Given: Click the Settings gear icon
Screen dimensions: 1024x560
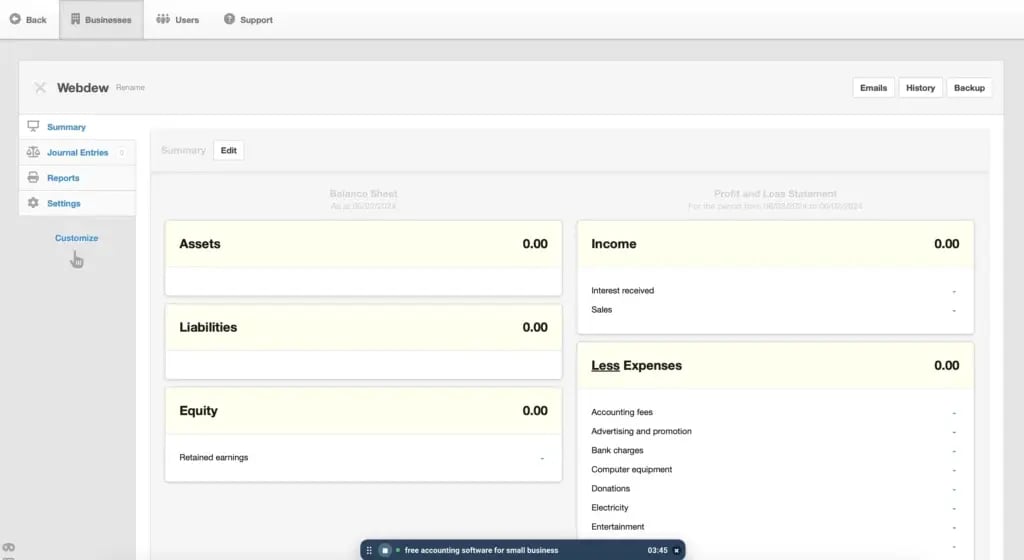Looking at the screenshot, I should click(33, 203).
